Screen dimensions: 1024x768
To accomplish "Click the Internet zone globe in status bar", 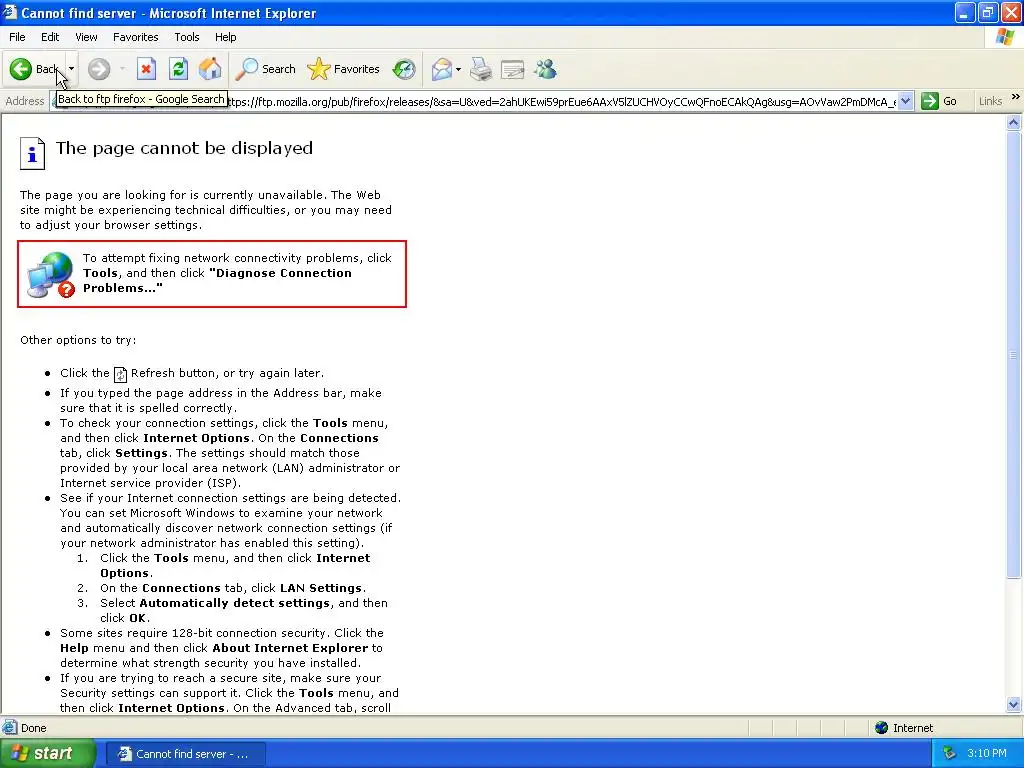I will (x=882, y=728).
